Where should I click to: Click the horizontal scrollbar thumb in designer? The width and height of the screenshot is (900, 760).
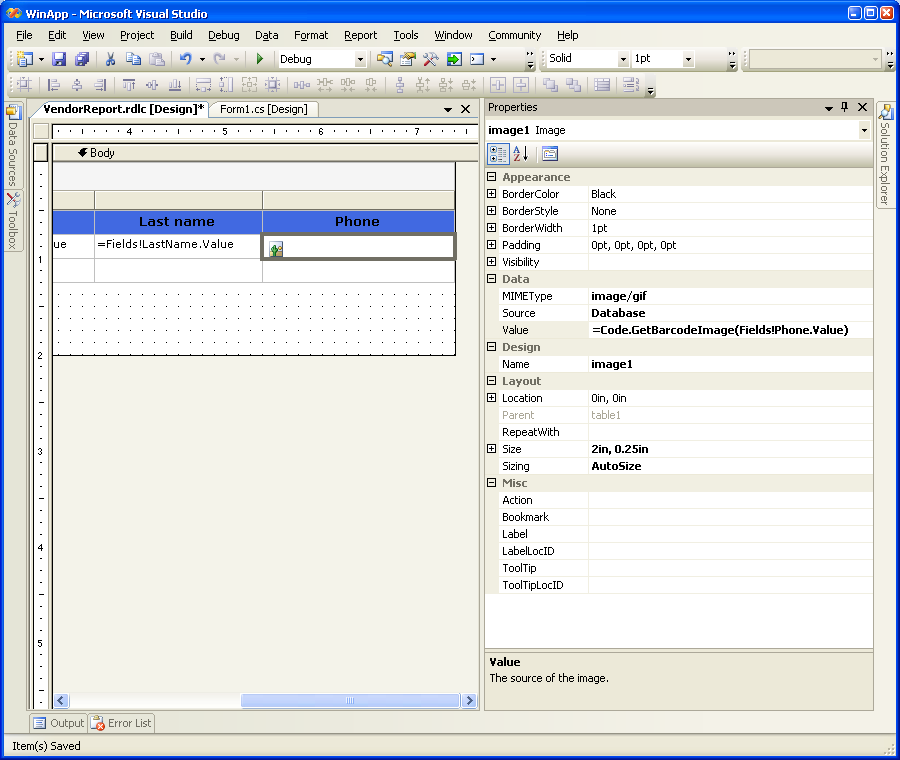(350, 701)
